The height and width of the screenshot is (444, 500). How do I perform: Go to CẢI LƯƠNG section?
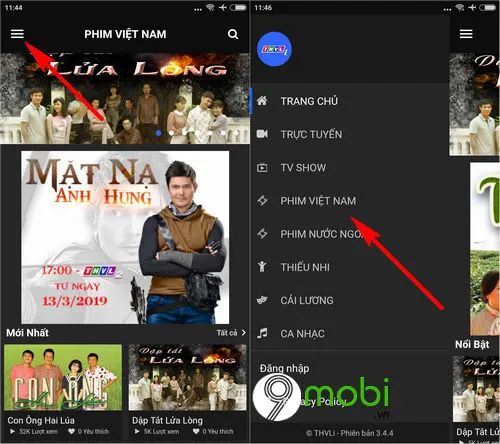[350, 300]
